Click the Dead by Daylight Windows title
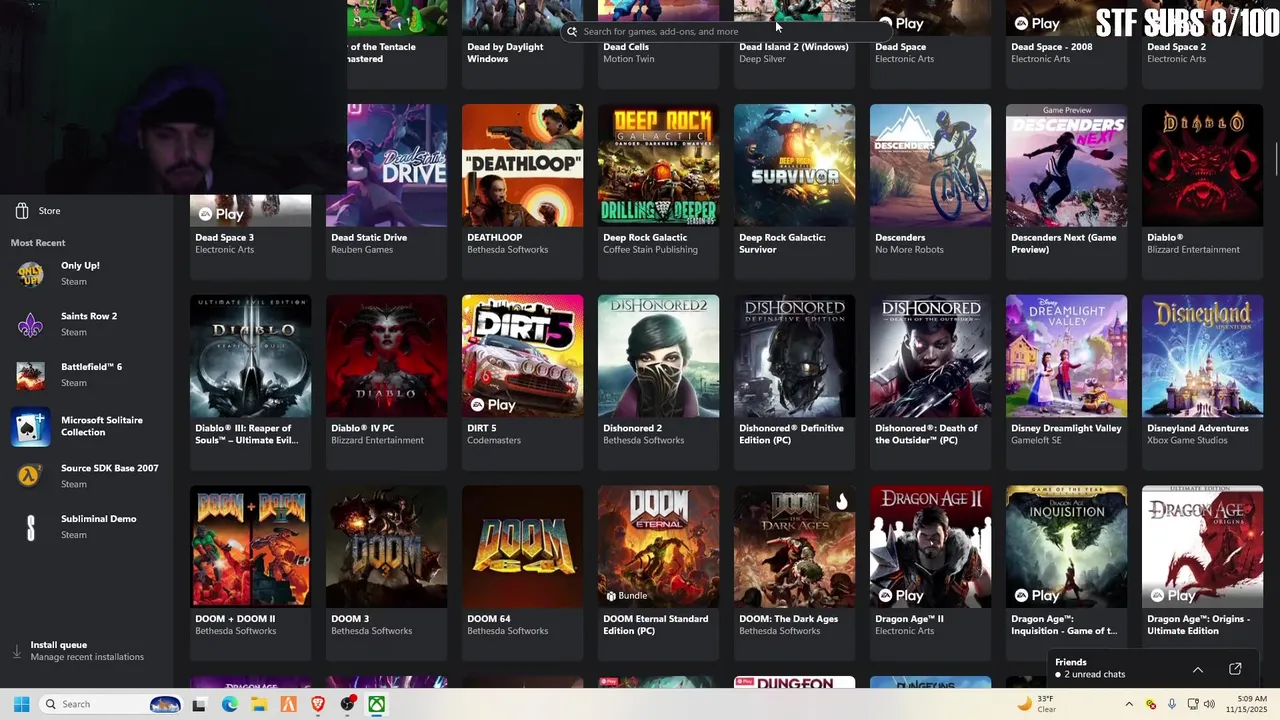Viewport: 1280px width, 720px height. (x=505, y=53)
